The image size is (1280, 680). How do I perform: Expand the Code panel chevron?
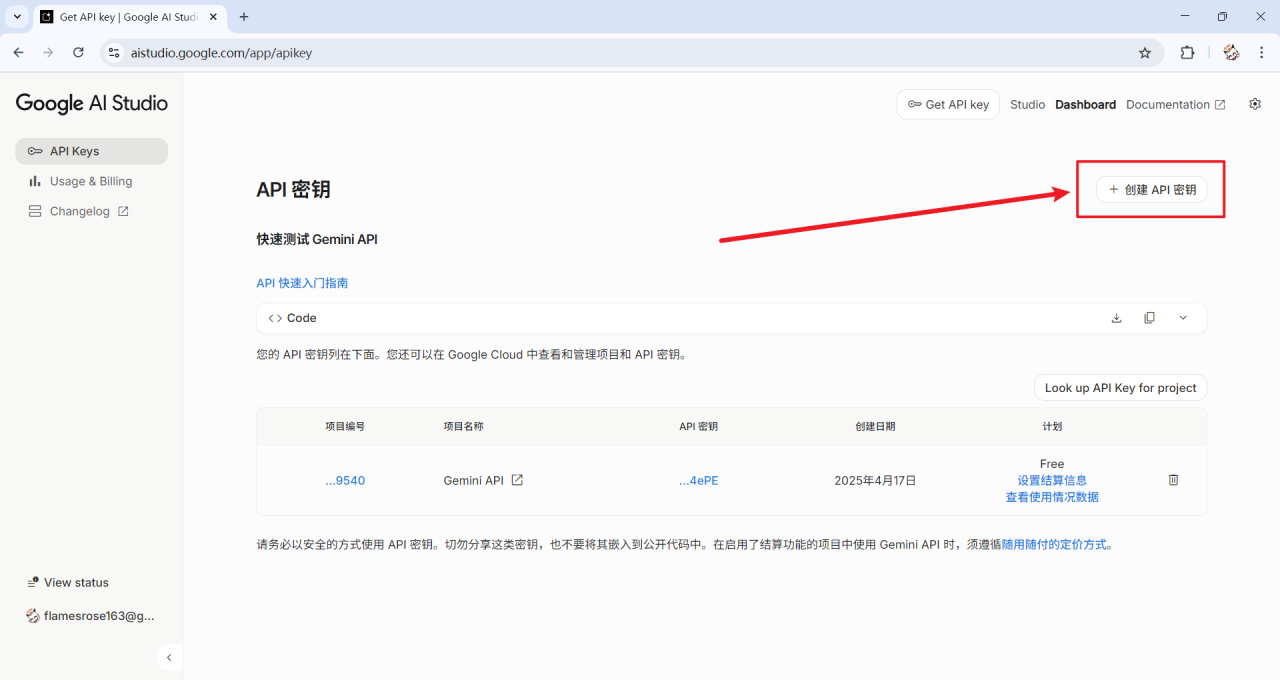[1183, 318]
